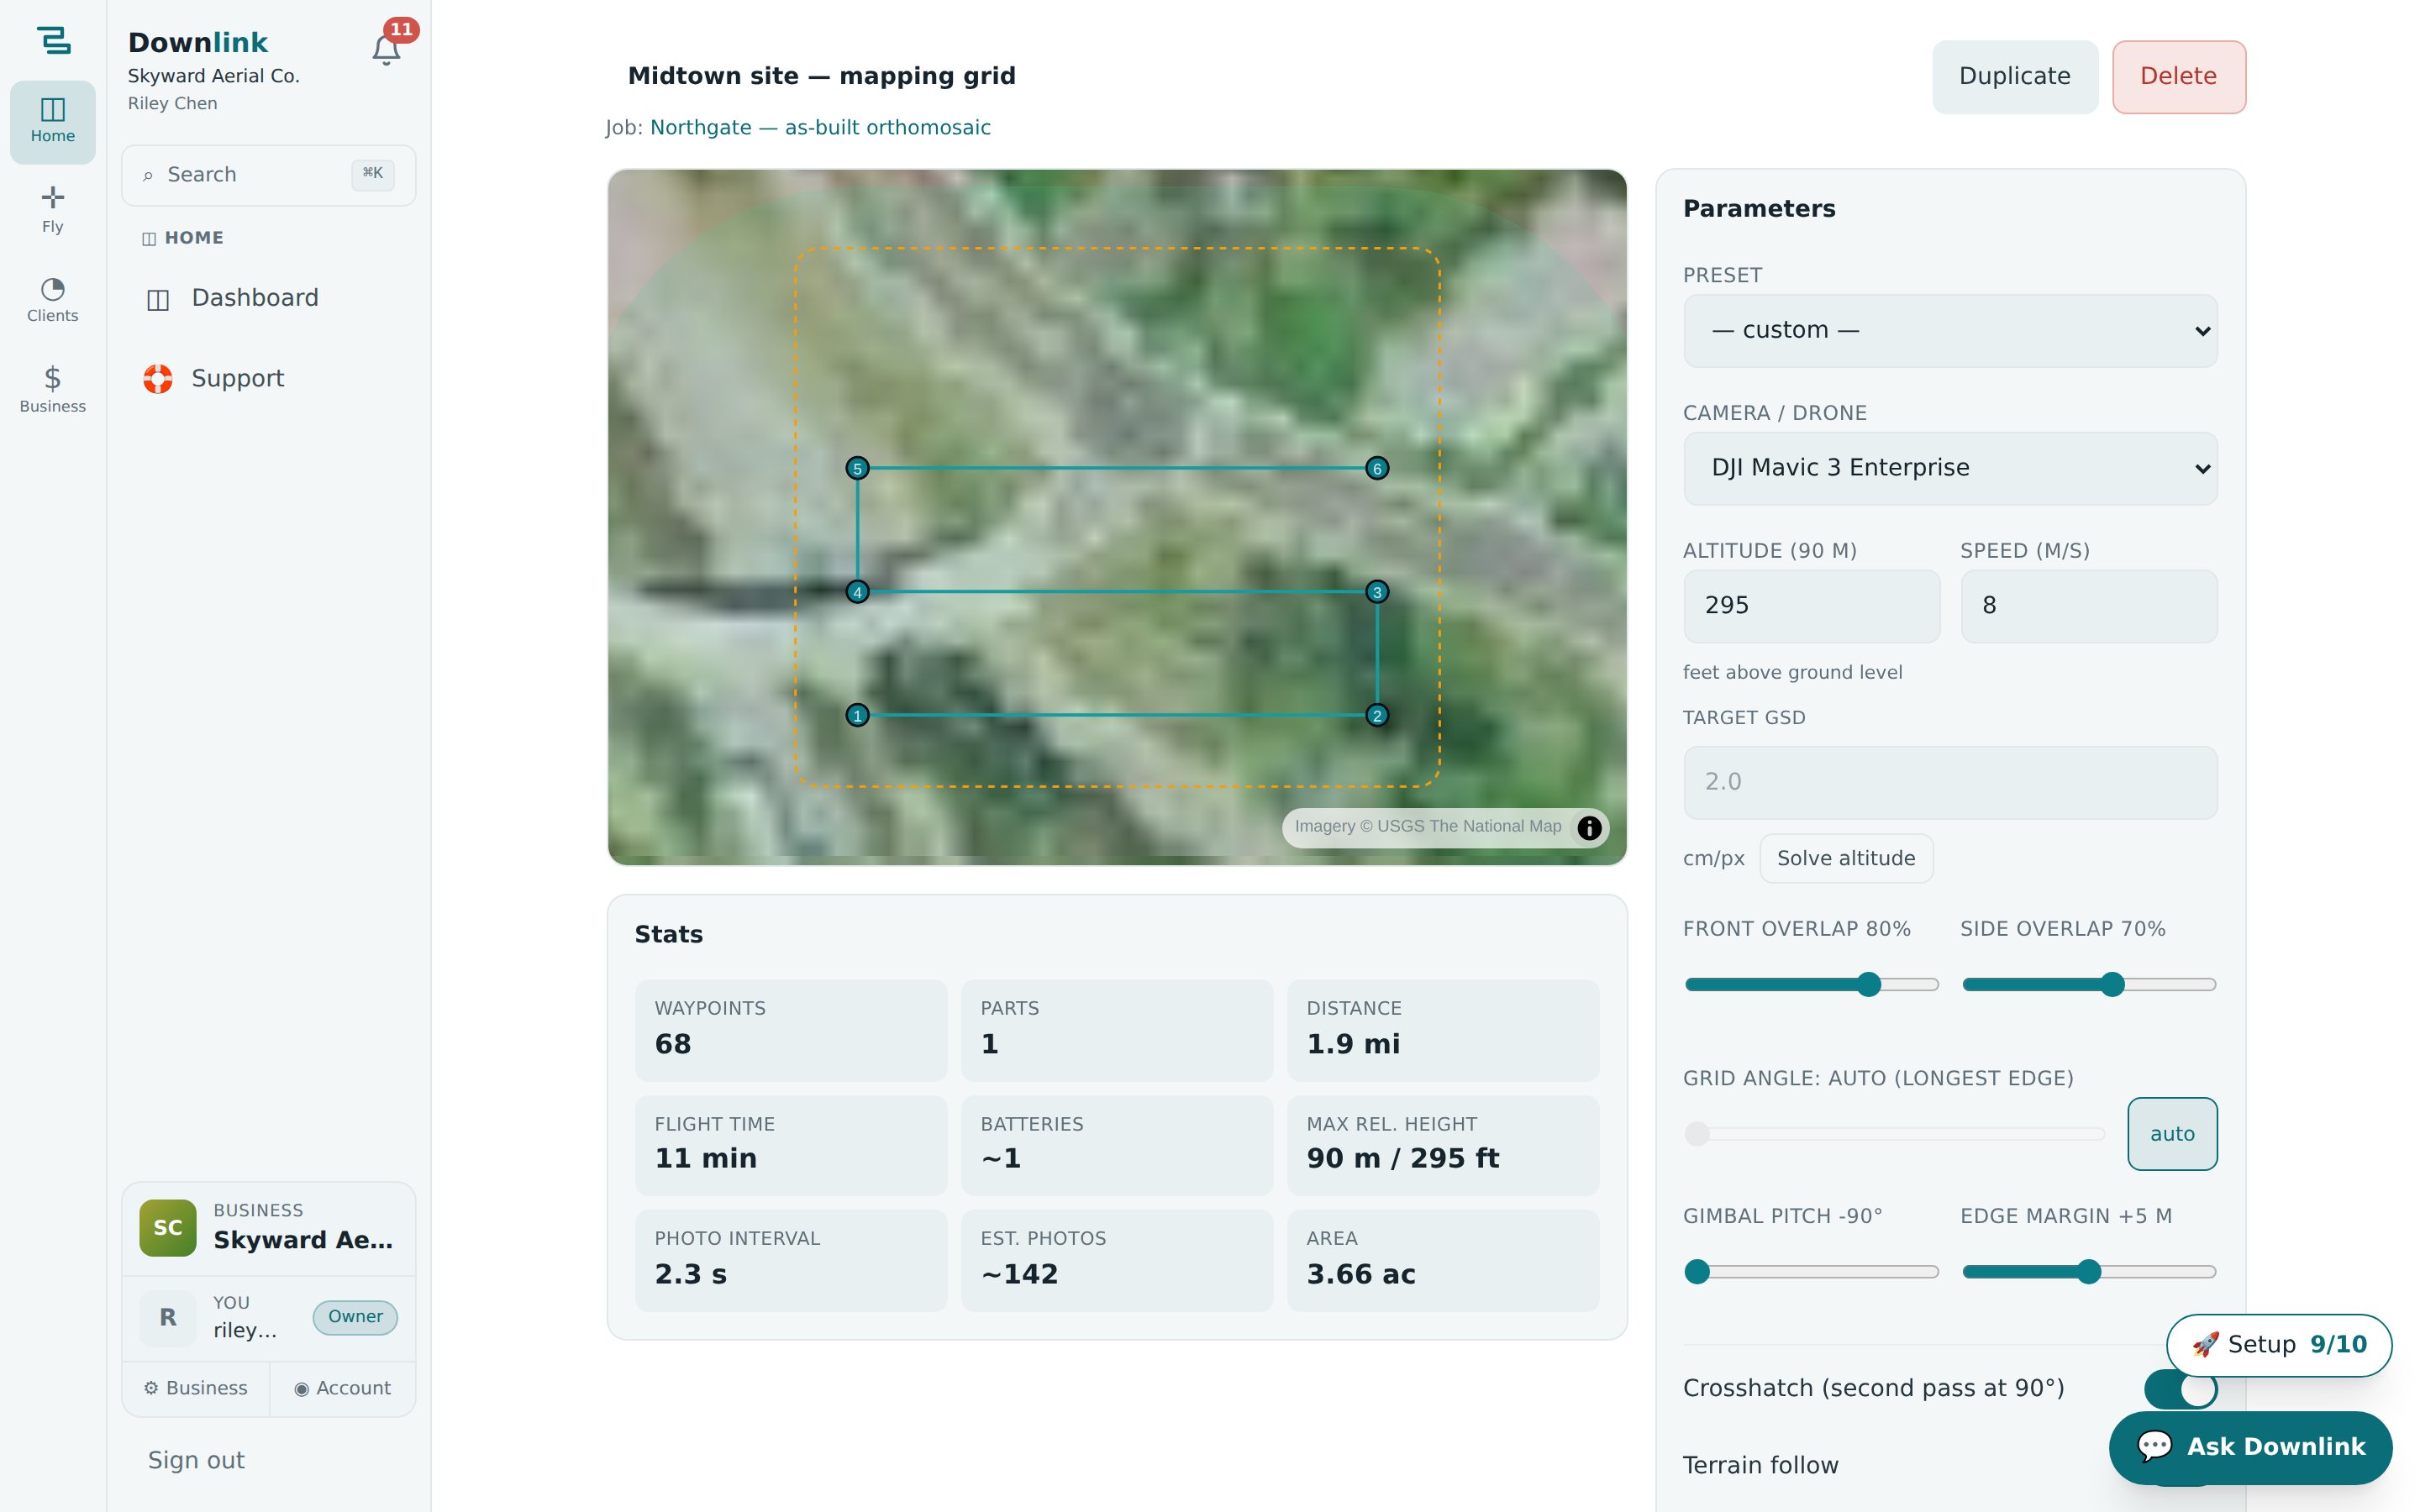Click the Distance 1.9 mi stat
The image size is (2420, 1512).
pyautogui.click(x=1442, y=1029)
